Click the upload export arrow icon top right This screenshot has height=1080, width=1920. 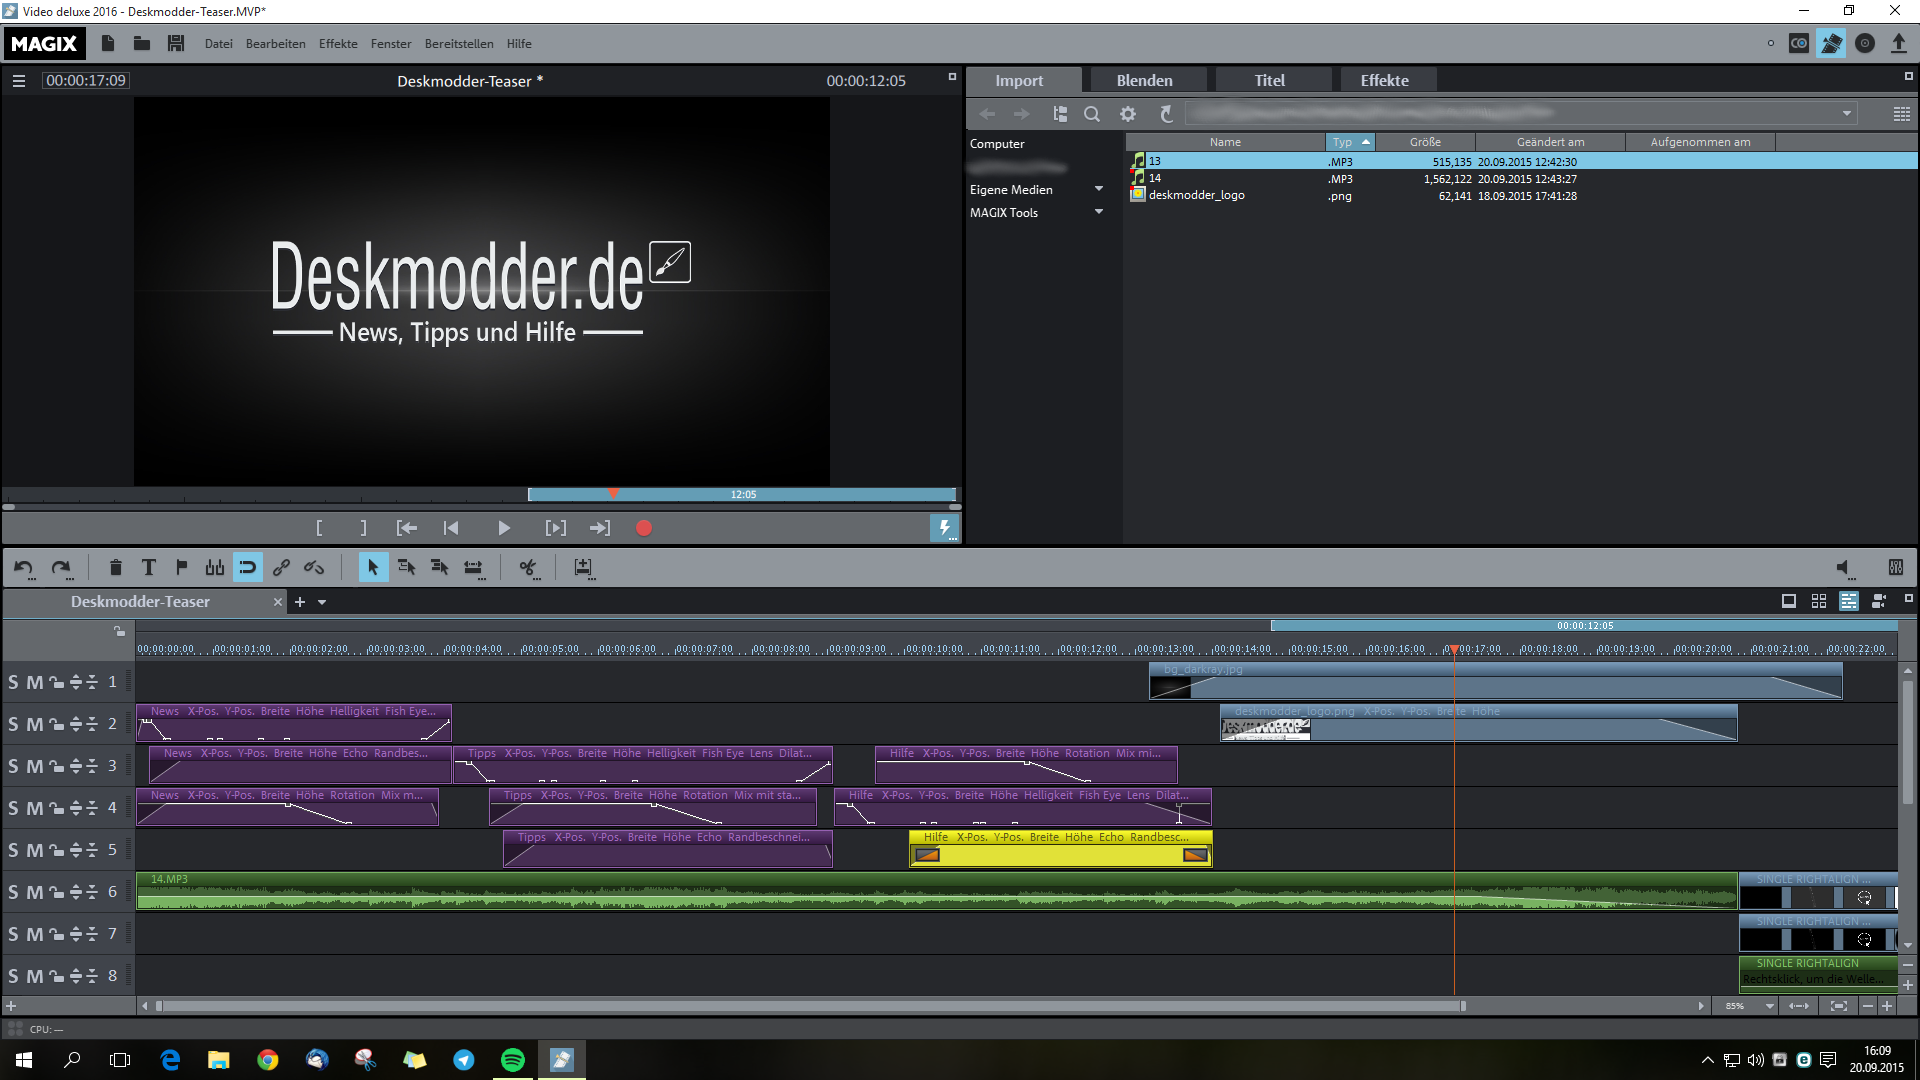pos(1898,43)
